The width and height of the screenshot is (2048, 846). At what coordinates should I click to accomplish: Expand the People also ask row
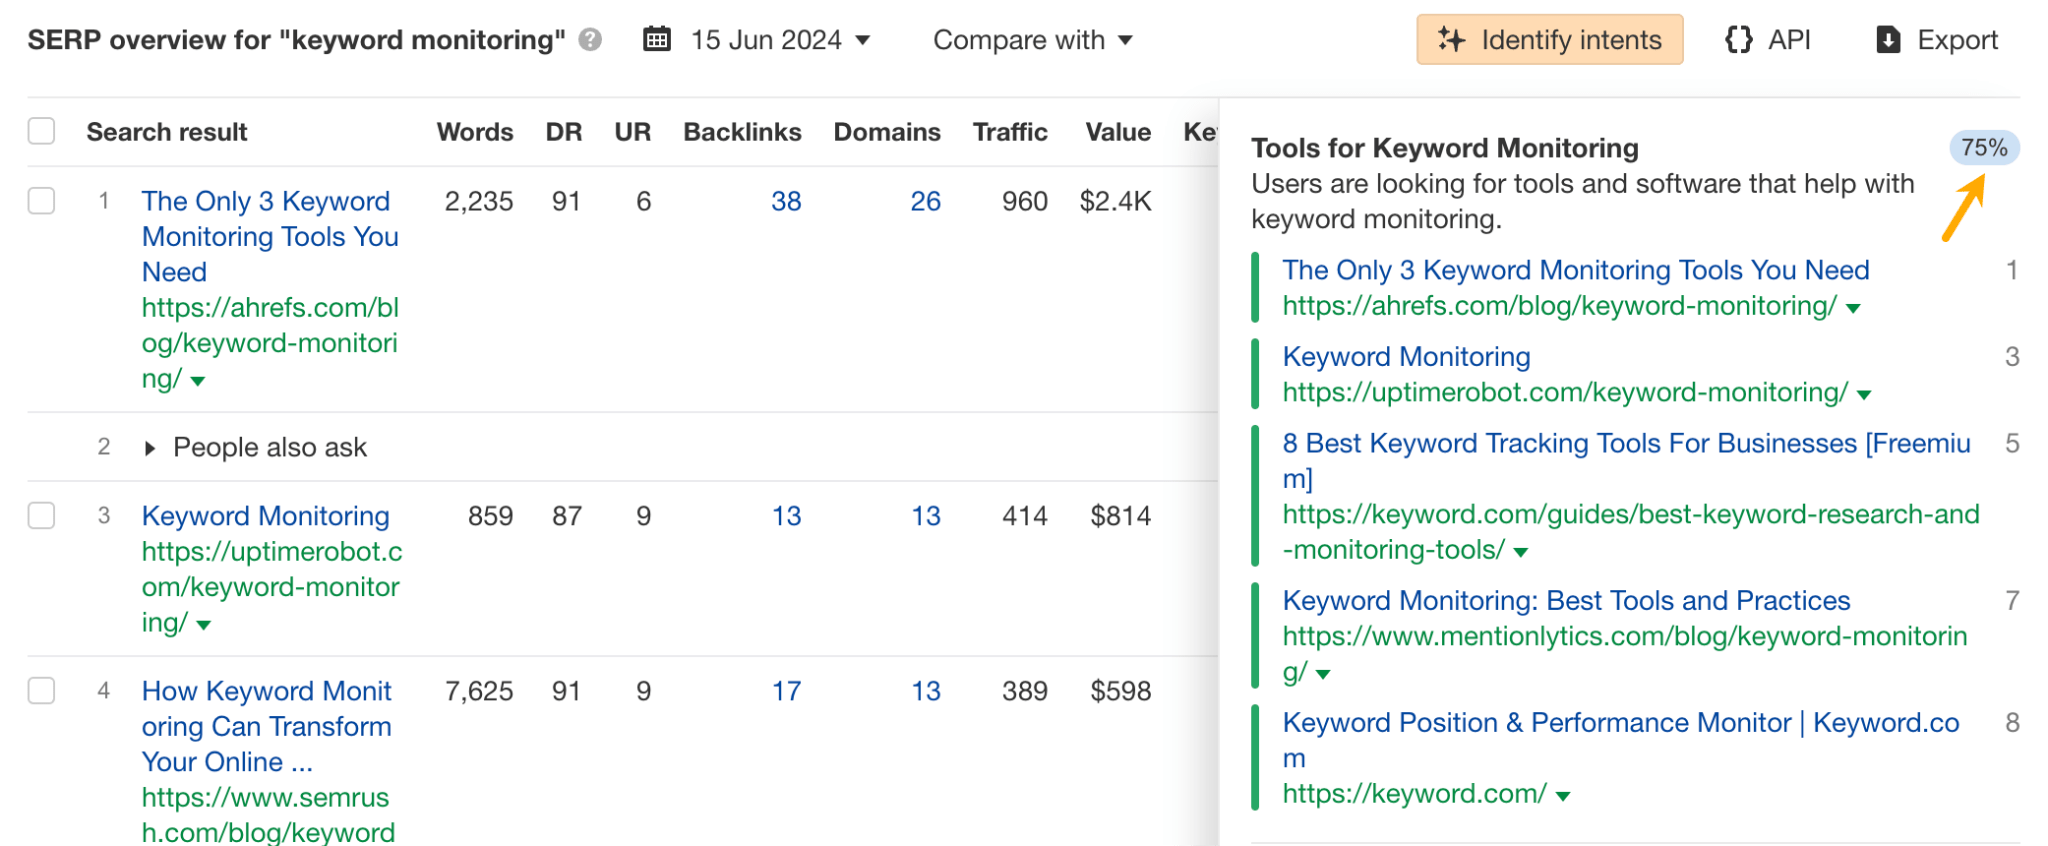click(x=150, y=448)
